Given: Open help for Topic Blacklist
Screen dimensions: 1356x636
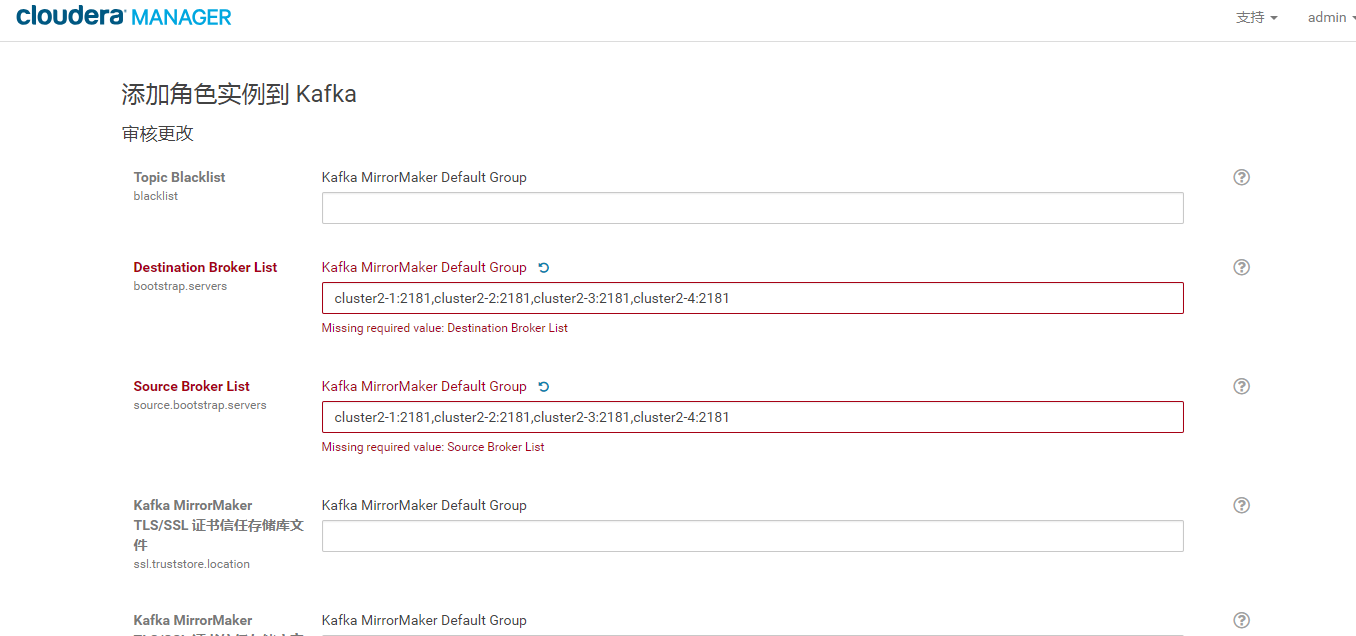Looking at the screenshot, I should (1242, 177).
